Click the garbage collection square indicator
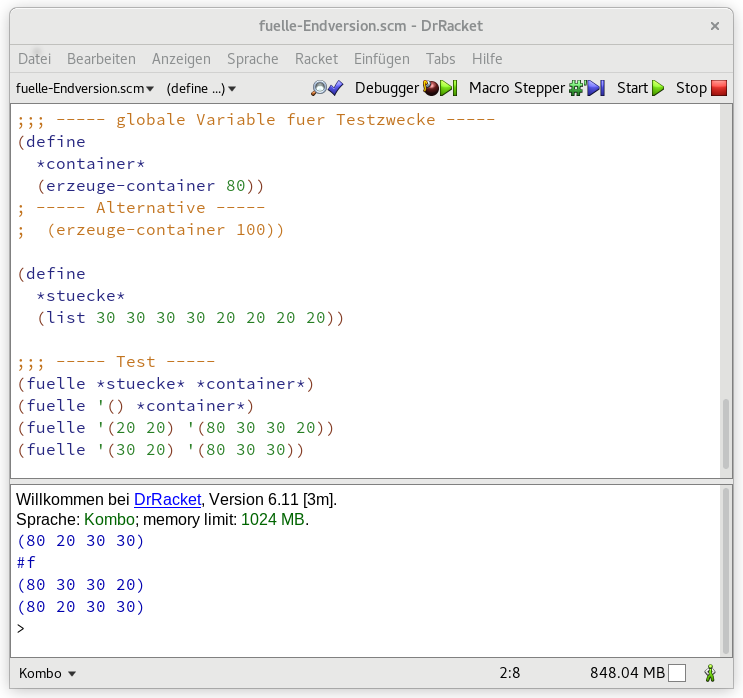The height and width of the screenshot is (698, 743). tap(677, 673)
